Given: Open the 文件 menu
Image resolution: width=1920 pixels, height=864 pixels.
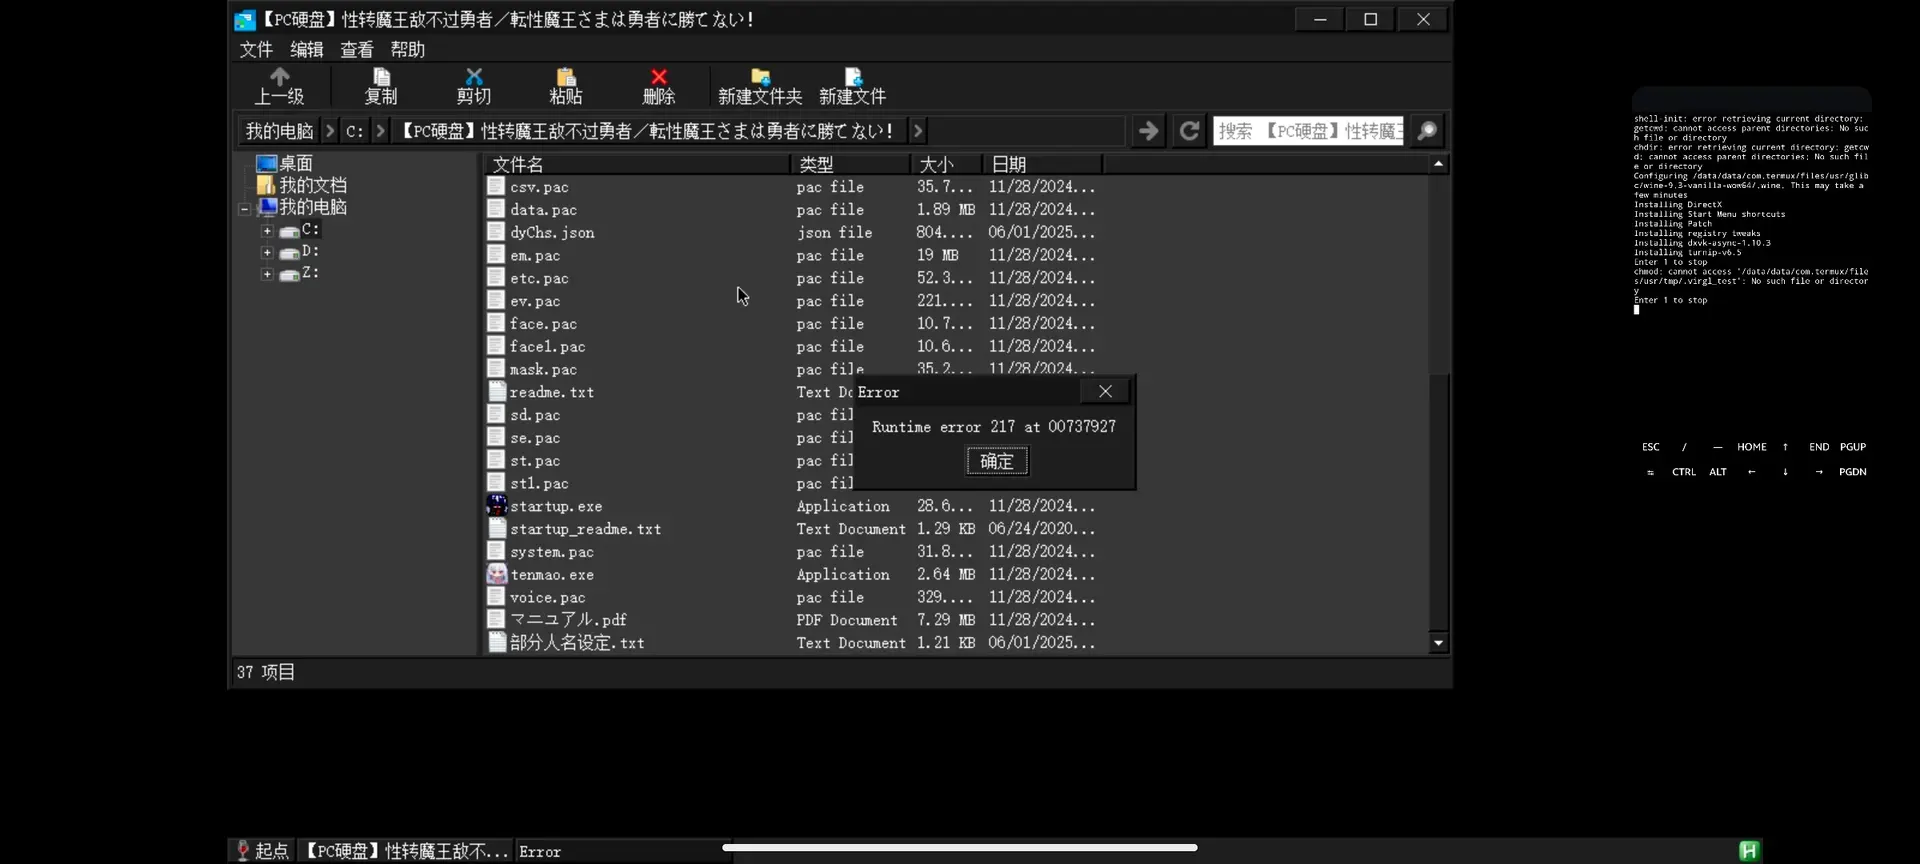Looking at the screenshot, I should (256, 50).
